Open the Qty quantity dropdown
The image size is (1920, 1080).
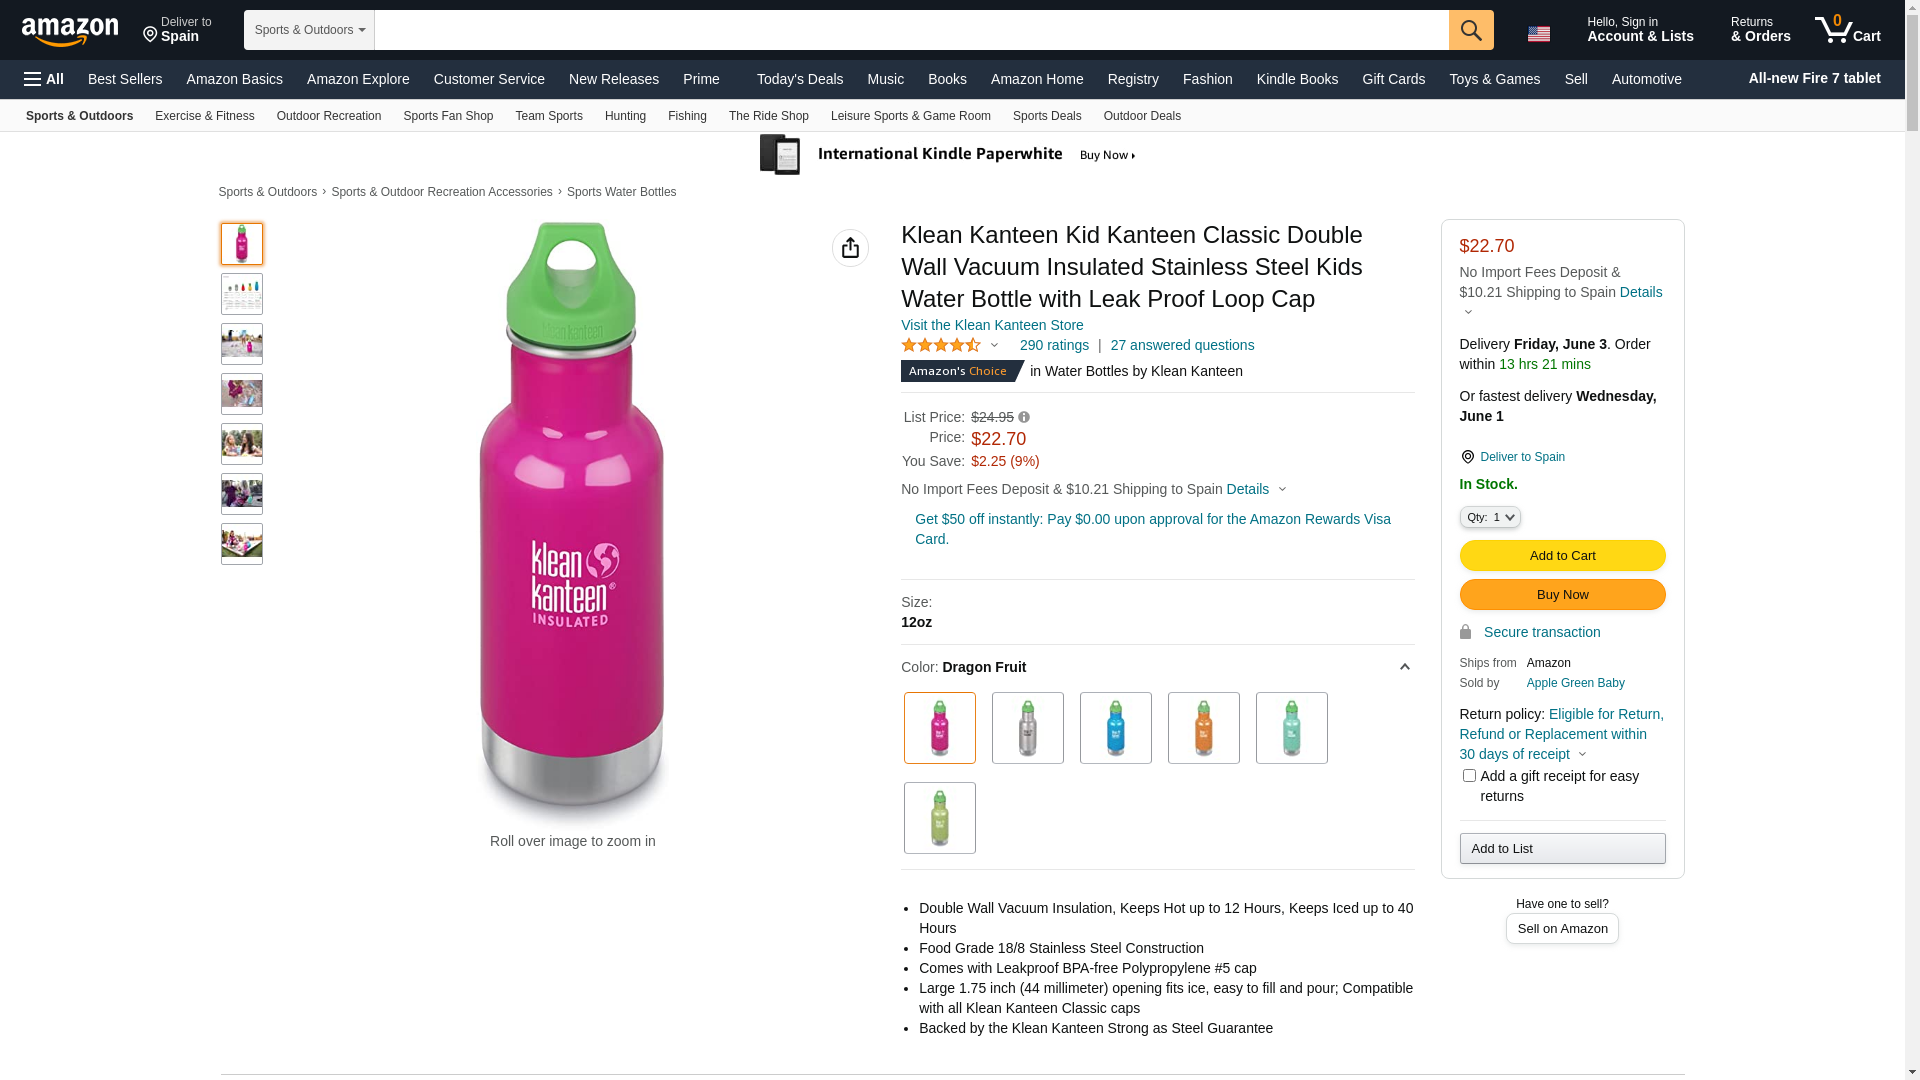1489,517
